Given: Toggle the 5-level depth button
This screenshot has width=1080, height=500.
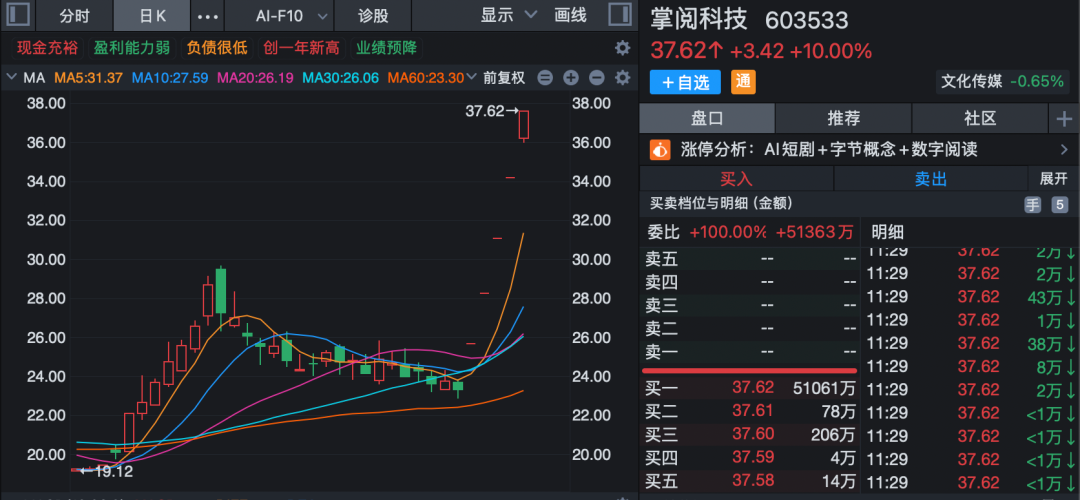Looking at the screenshot, I should (1060, 204).
